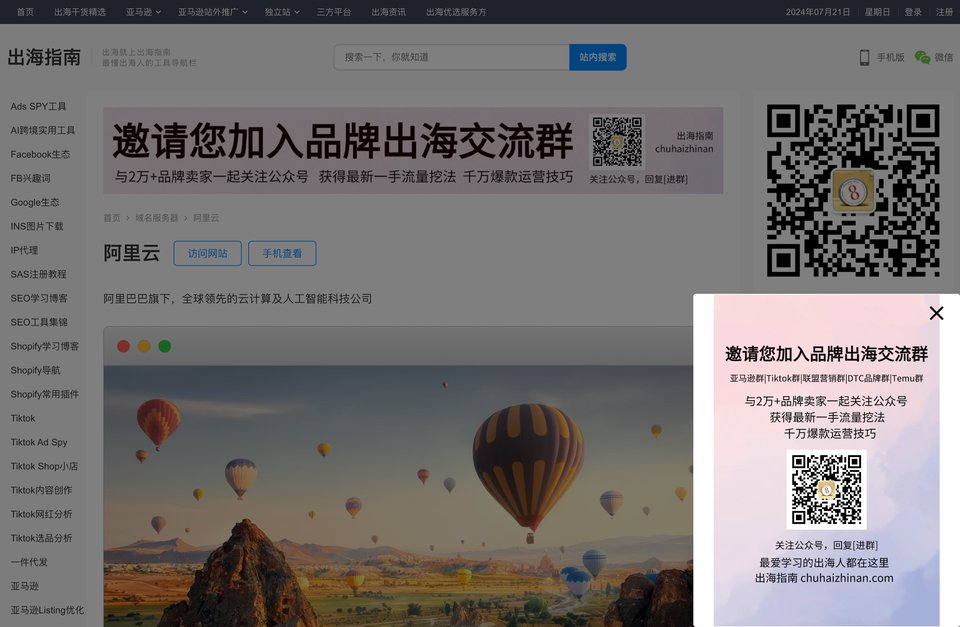The width and height of the screenshot is (960, 627).
Task: Focus the 搜索一下 search input field
Action: [x=451, y=57]
